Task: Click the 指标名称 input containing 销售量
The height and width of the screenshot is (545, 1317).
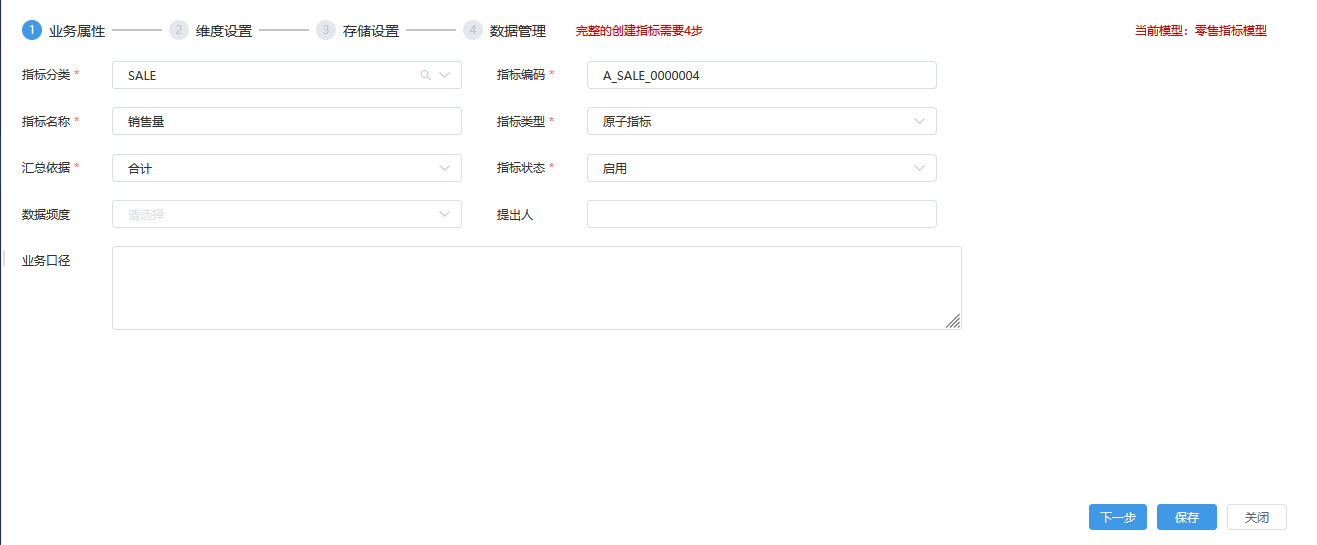Action: click(x=287, y=121)
